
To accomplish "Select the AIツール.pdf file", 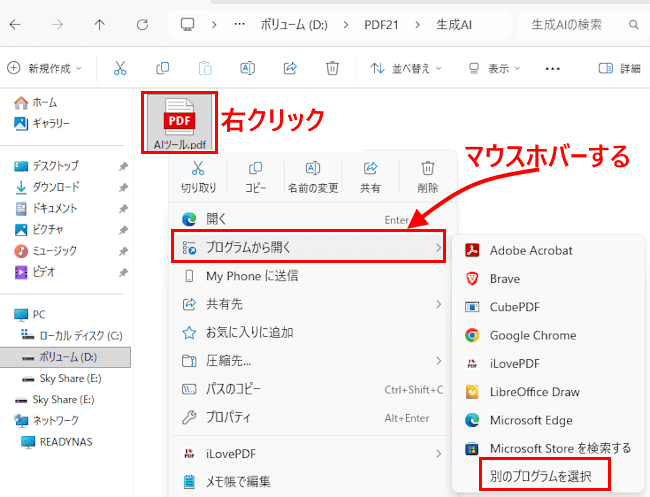I will coord(179,123).
